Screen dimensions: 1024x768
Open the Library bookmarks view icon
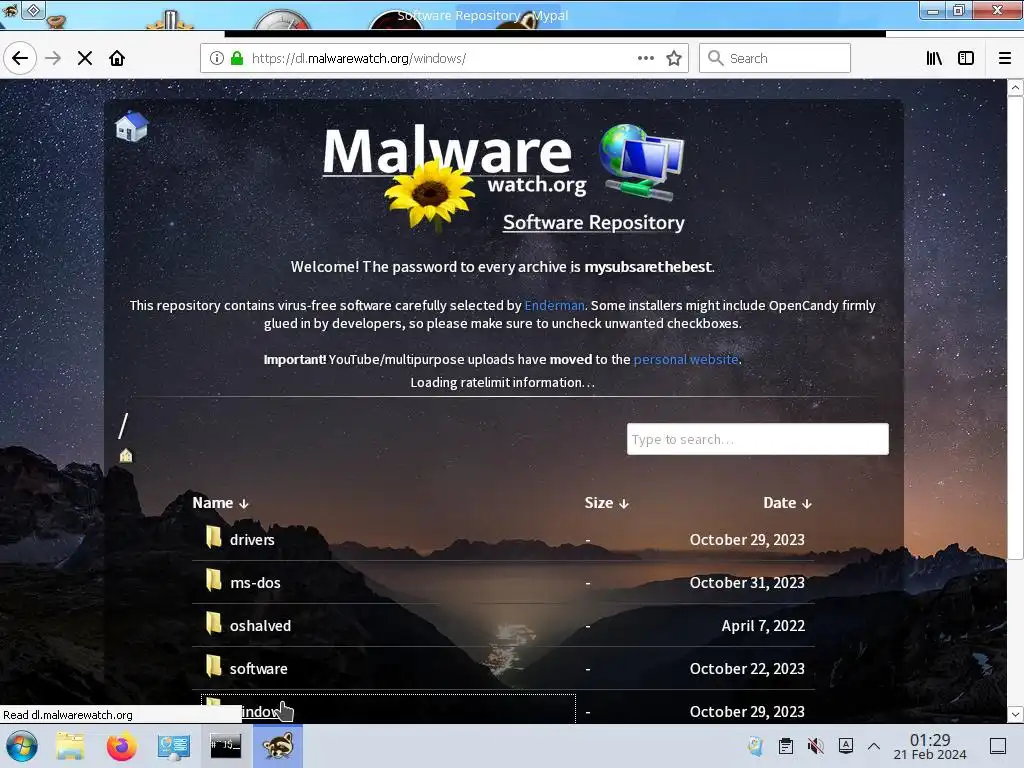(x=934, y=58)
